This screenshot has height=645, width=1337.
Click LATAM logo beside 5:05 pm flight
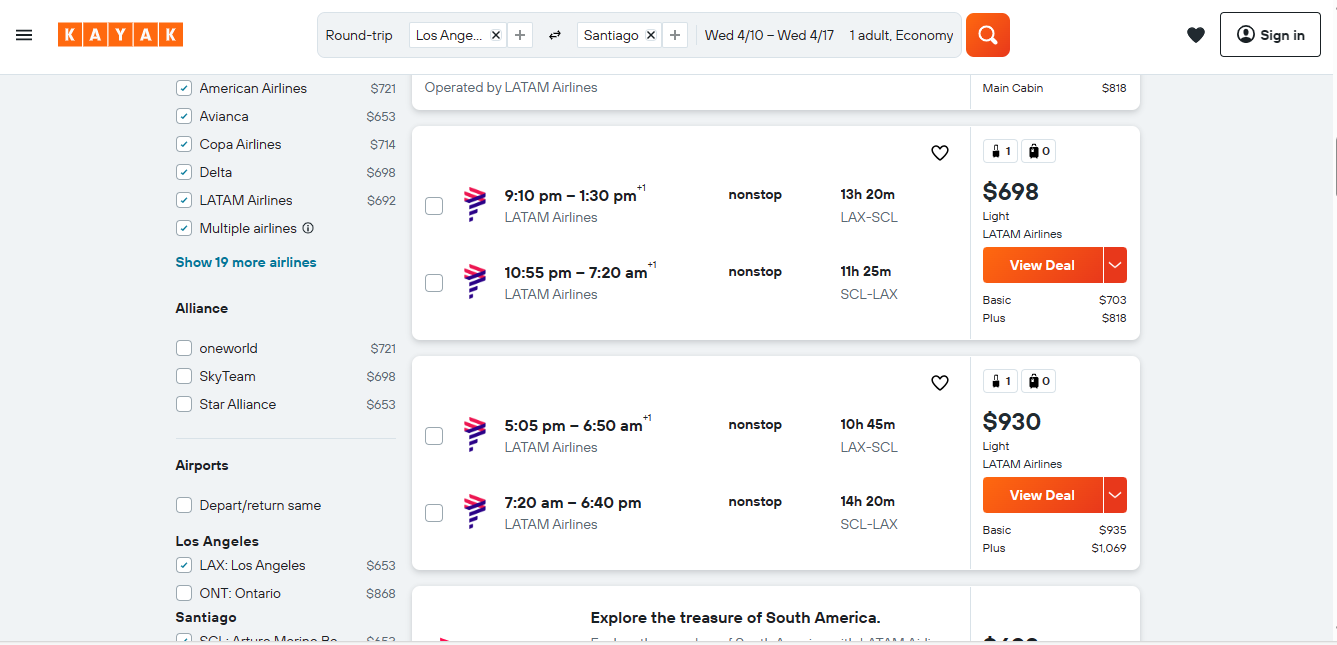(475, 434)
